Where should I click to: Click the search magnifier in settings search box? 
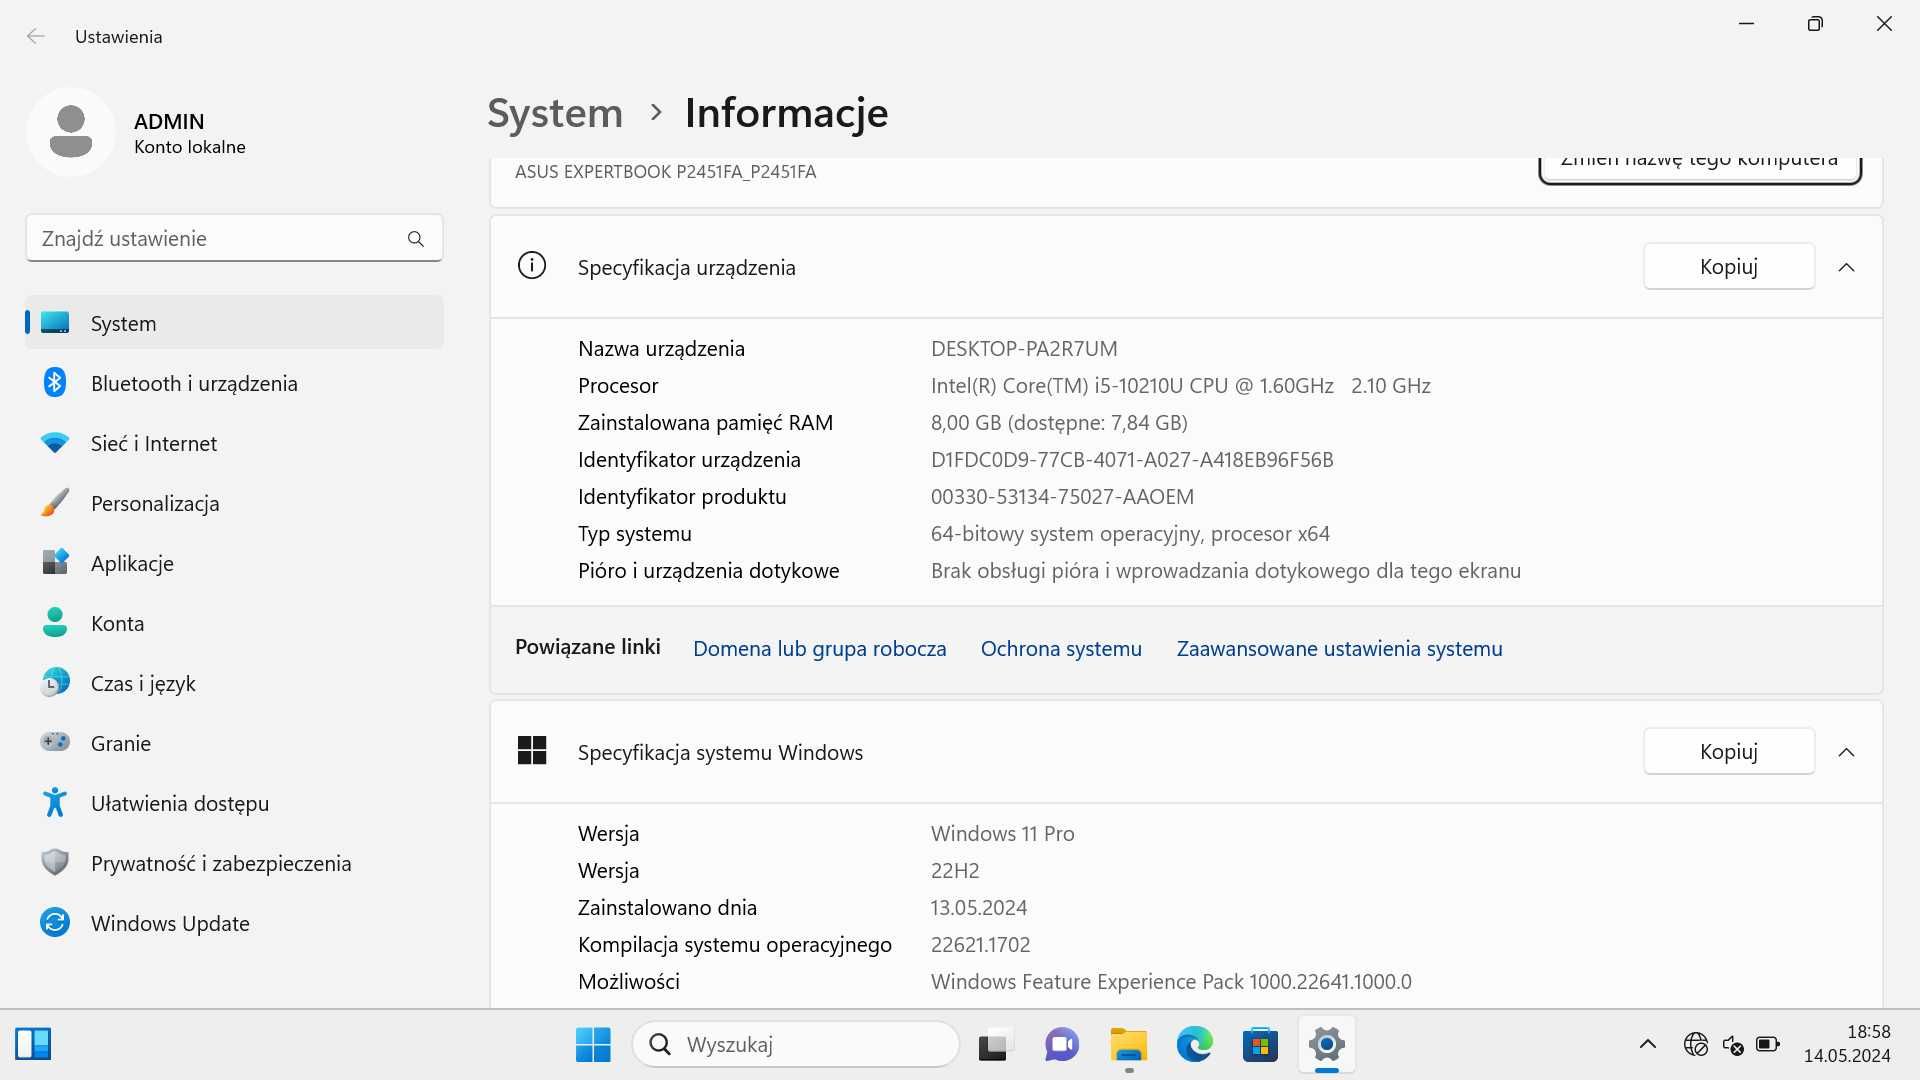click(x=416, y=239)
